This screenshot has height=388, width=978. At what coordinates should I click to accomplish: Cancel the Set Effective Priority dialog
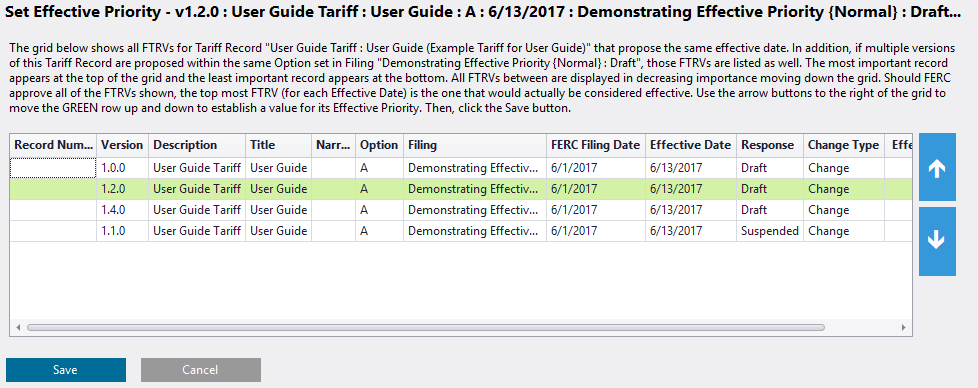click(x=200, y=370)
